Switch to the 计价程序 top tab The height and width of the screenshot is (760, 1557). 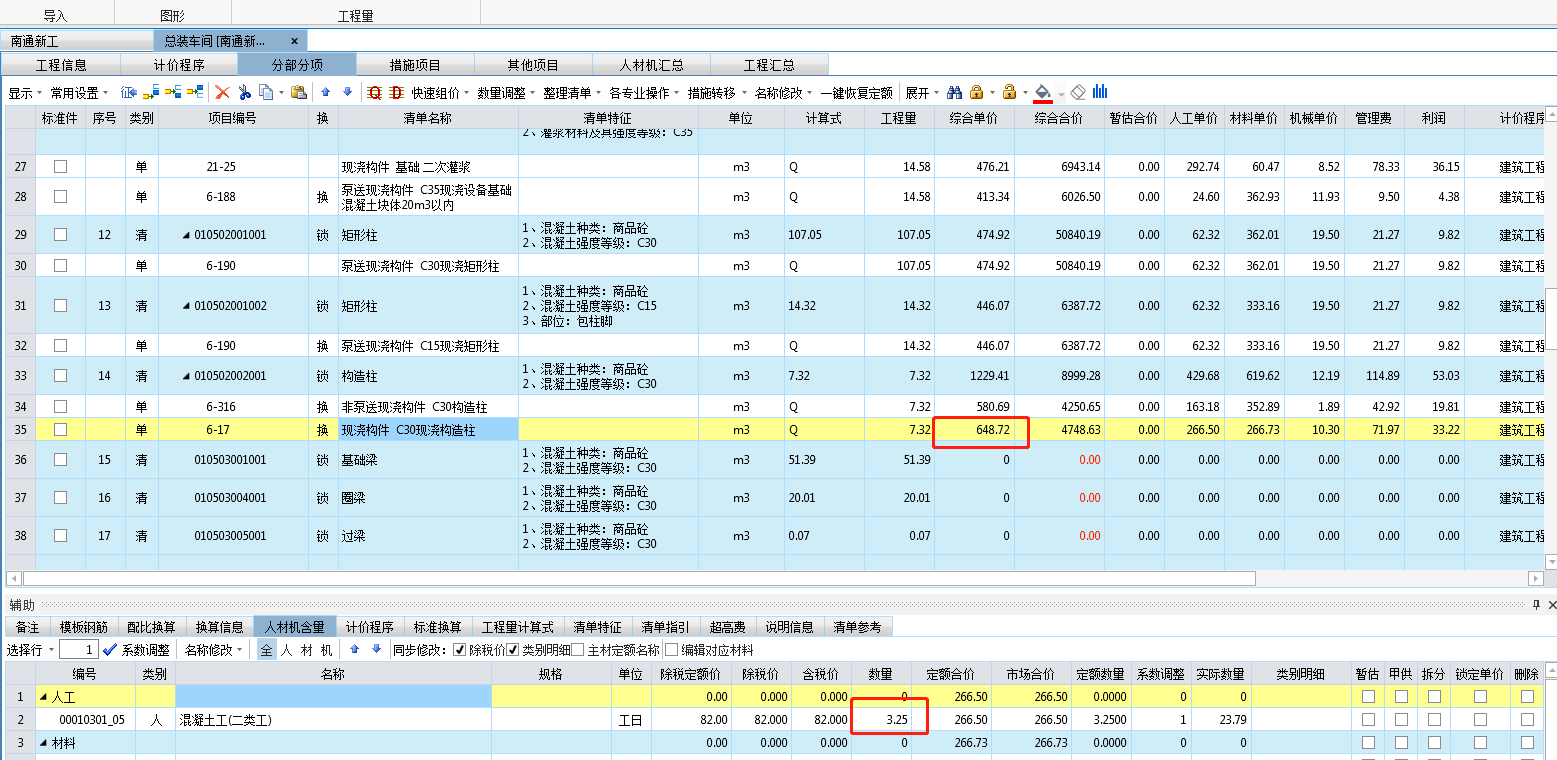(x=179, y=65)
